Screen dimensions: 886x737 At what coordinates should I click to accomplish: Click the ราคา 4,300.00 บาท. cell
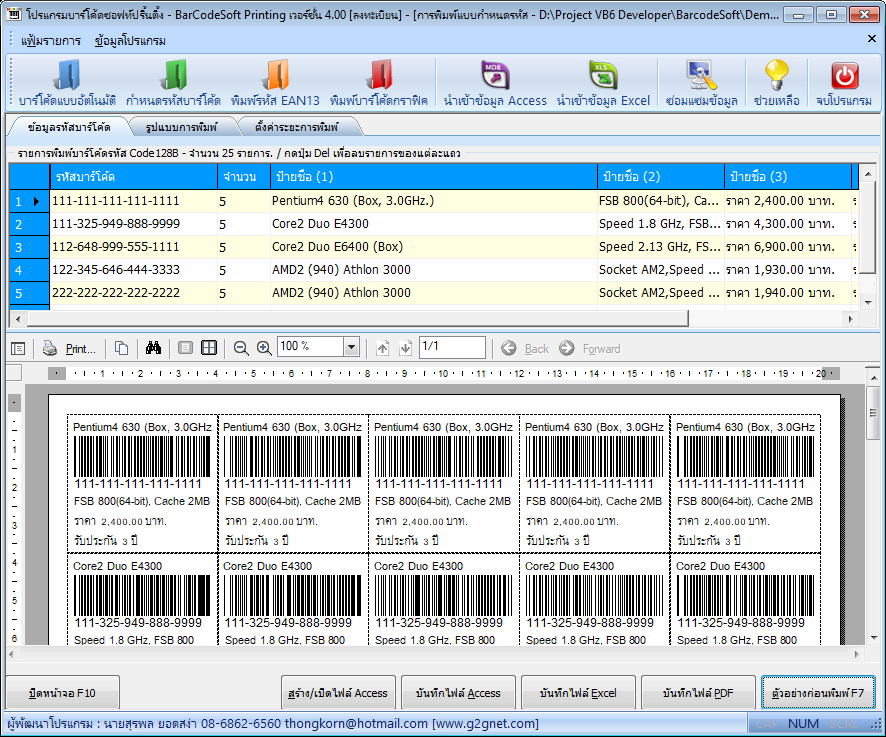tap(788, 224)
